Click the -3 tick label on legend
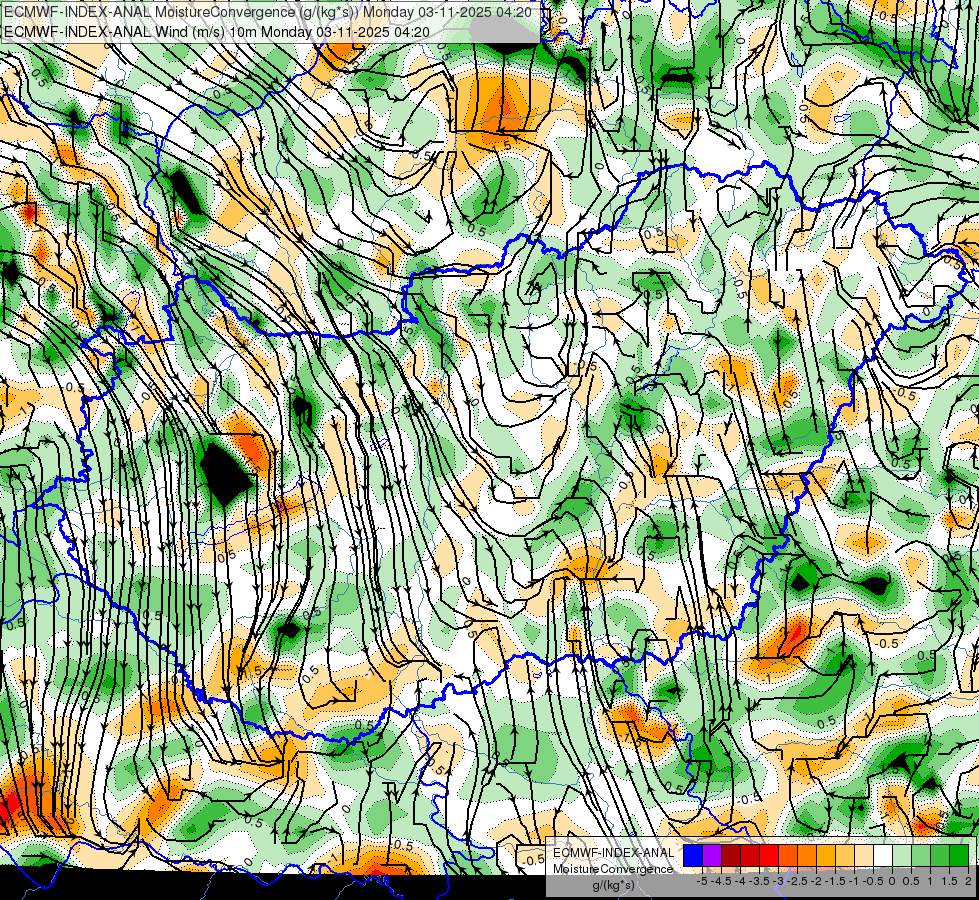This screenshot has height=900, width=979. pos(779,881)
